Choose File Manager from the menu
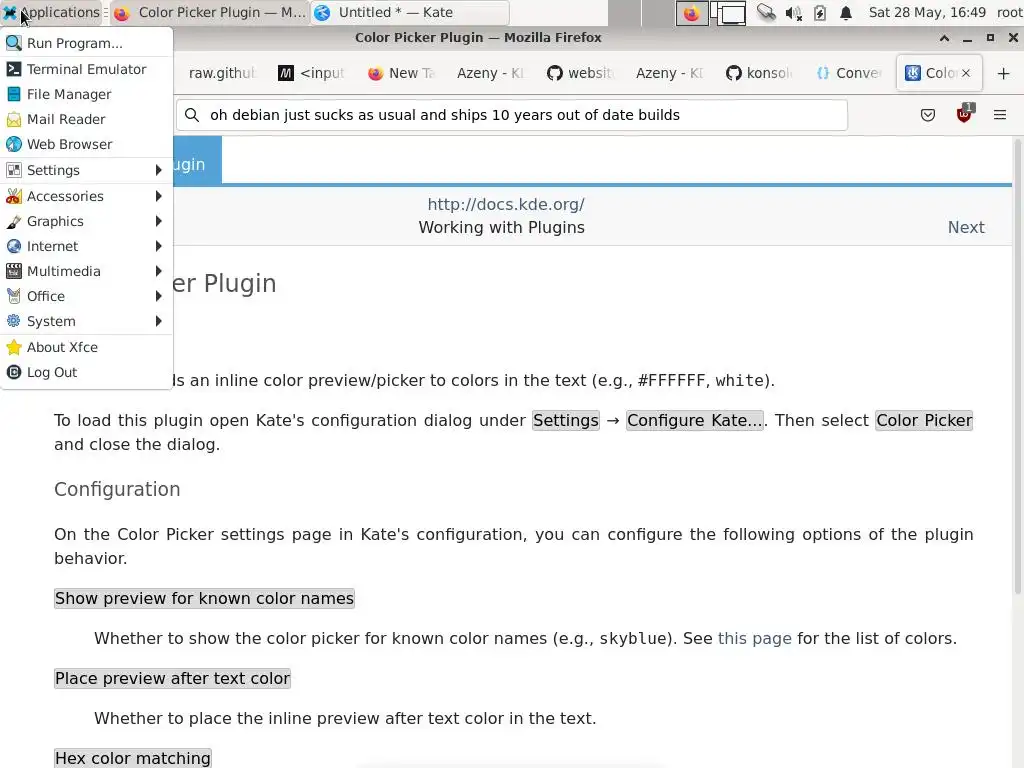Image resolution: width=1024 pixels, height=768 pixels. 86,94
